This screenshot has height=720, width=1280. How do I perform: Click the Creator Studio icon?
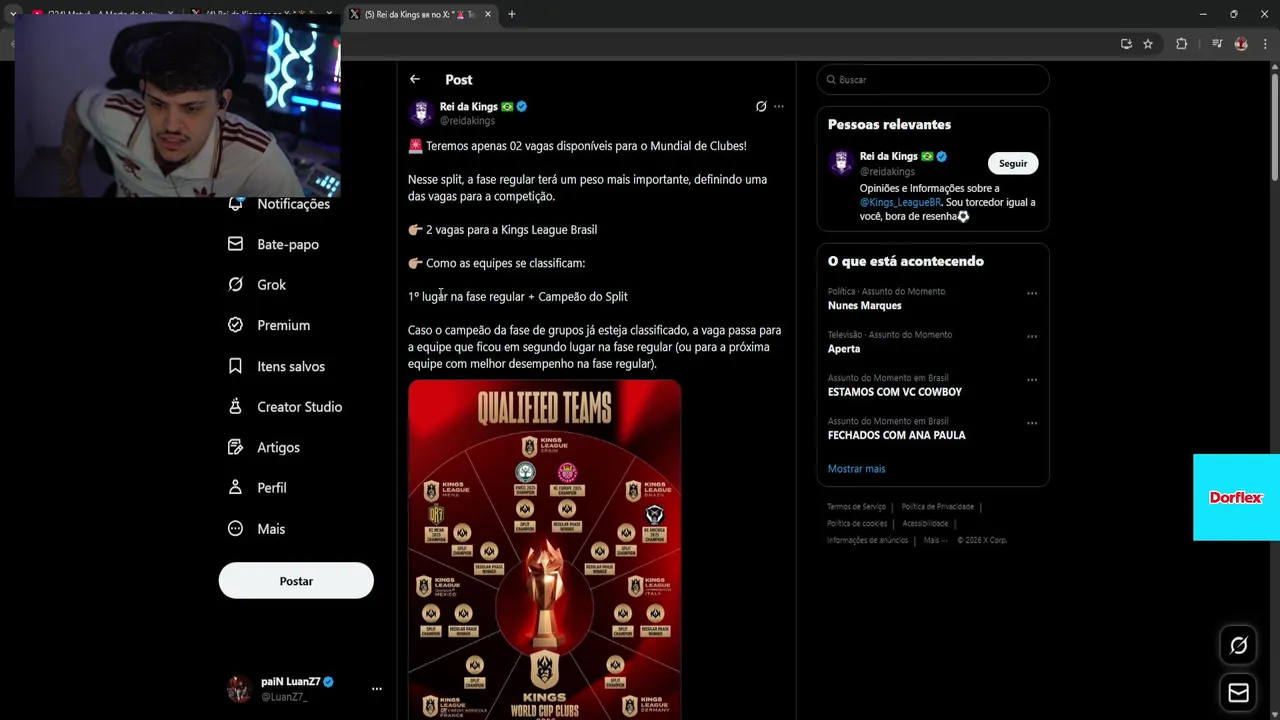point(235,407)
